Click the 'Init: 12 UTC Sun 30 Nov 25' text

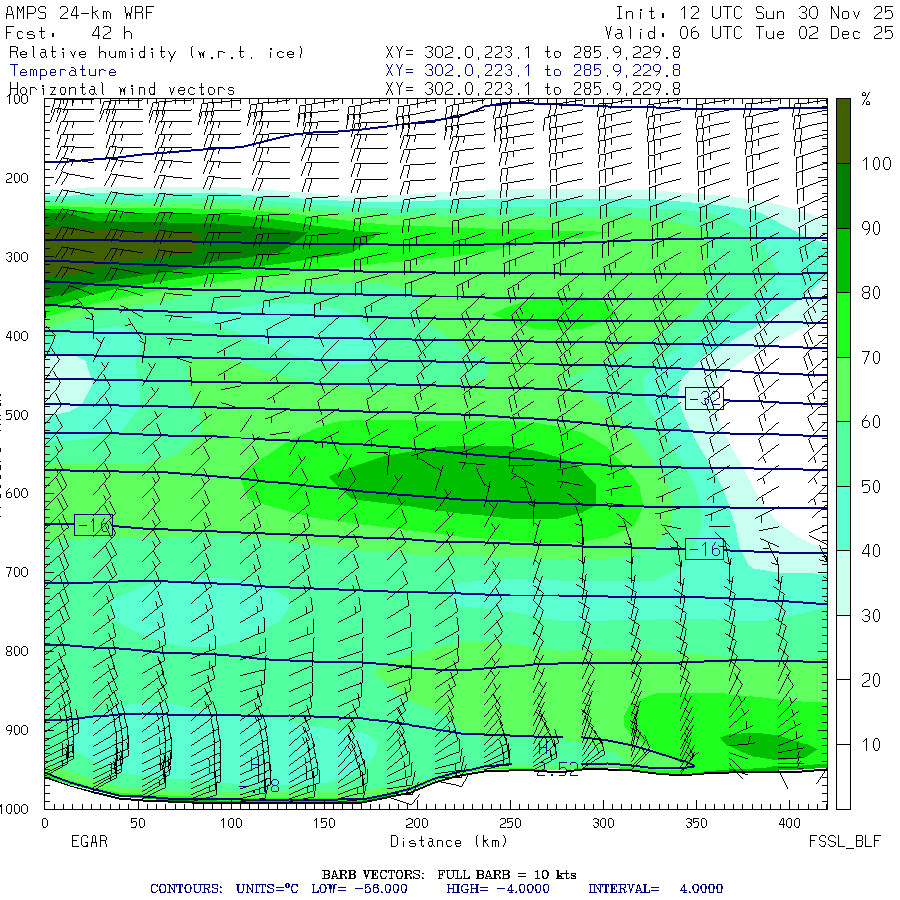pos(754,13)
